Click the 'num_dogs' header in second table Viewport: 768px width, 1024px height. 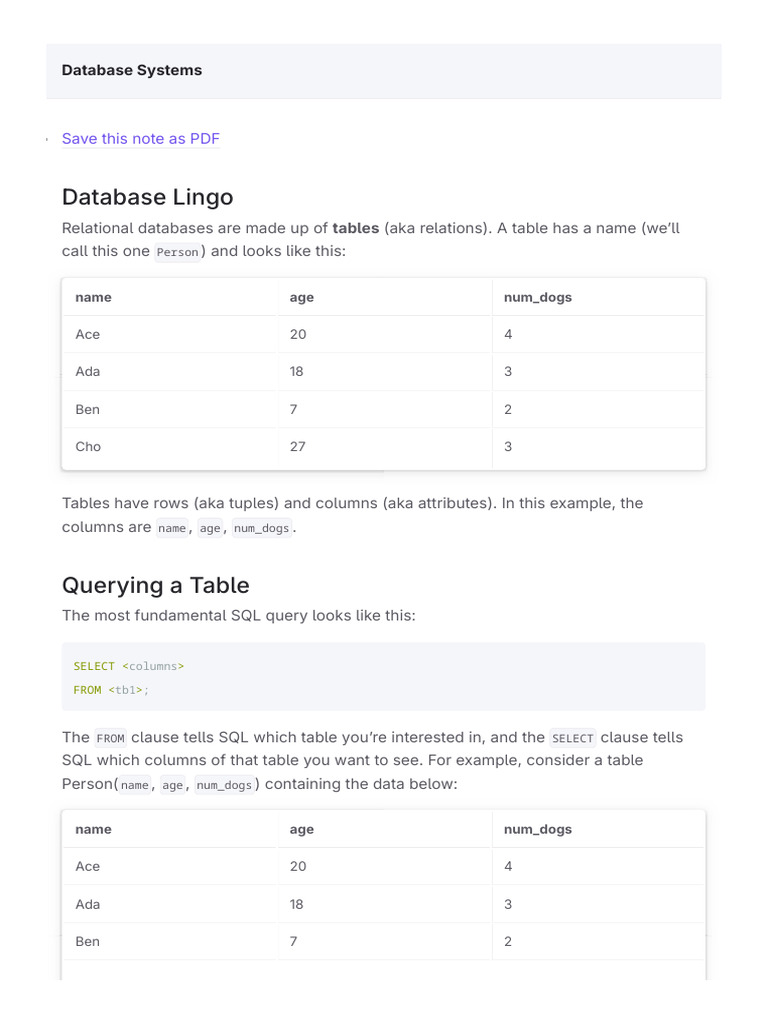click(537, 829)
